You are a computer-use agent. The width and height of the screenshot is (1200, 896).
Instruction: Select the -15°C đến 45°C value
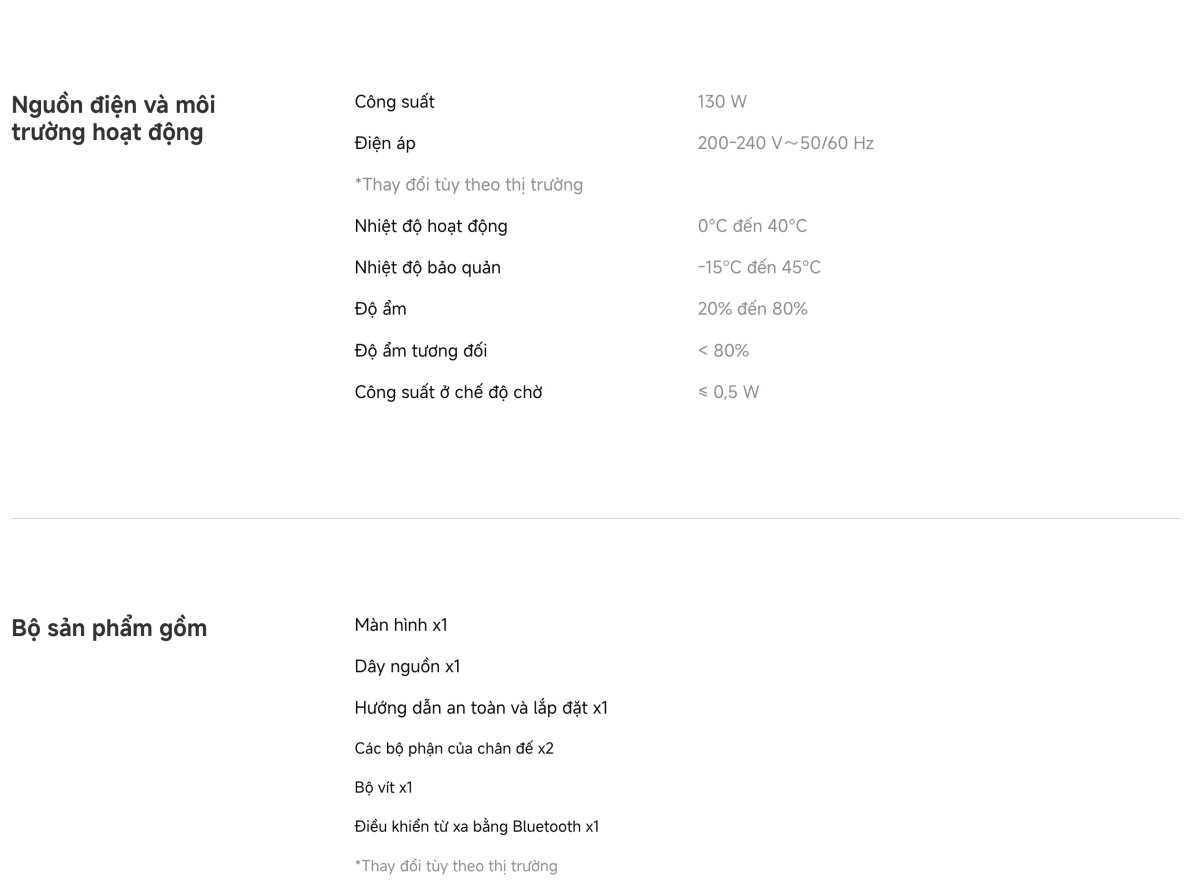[x=759, y=268]
